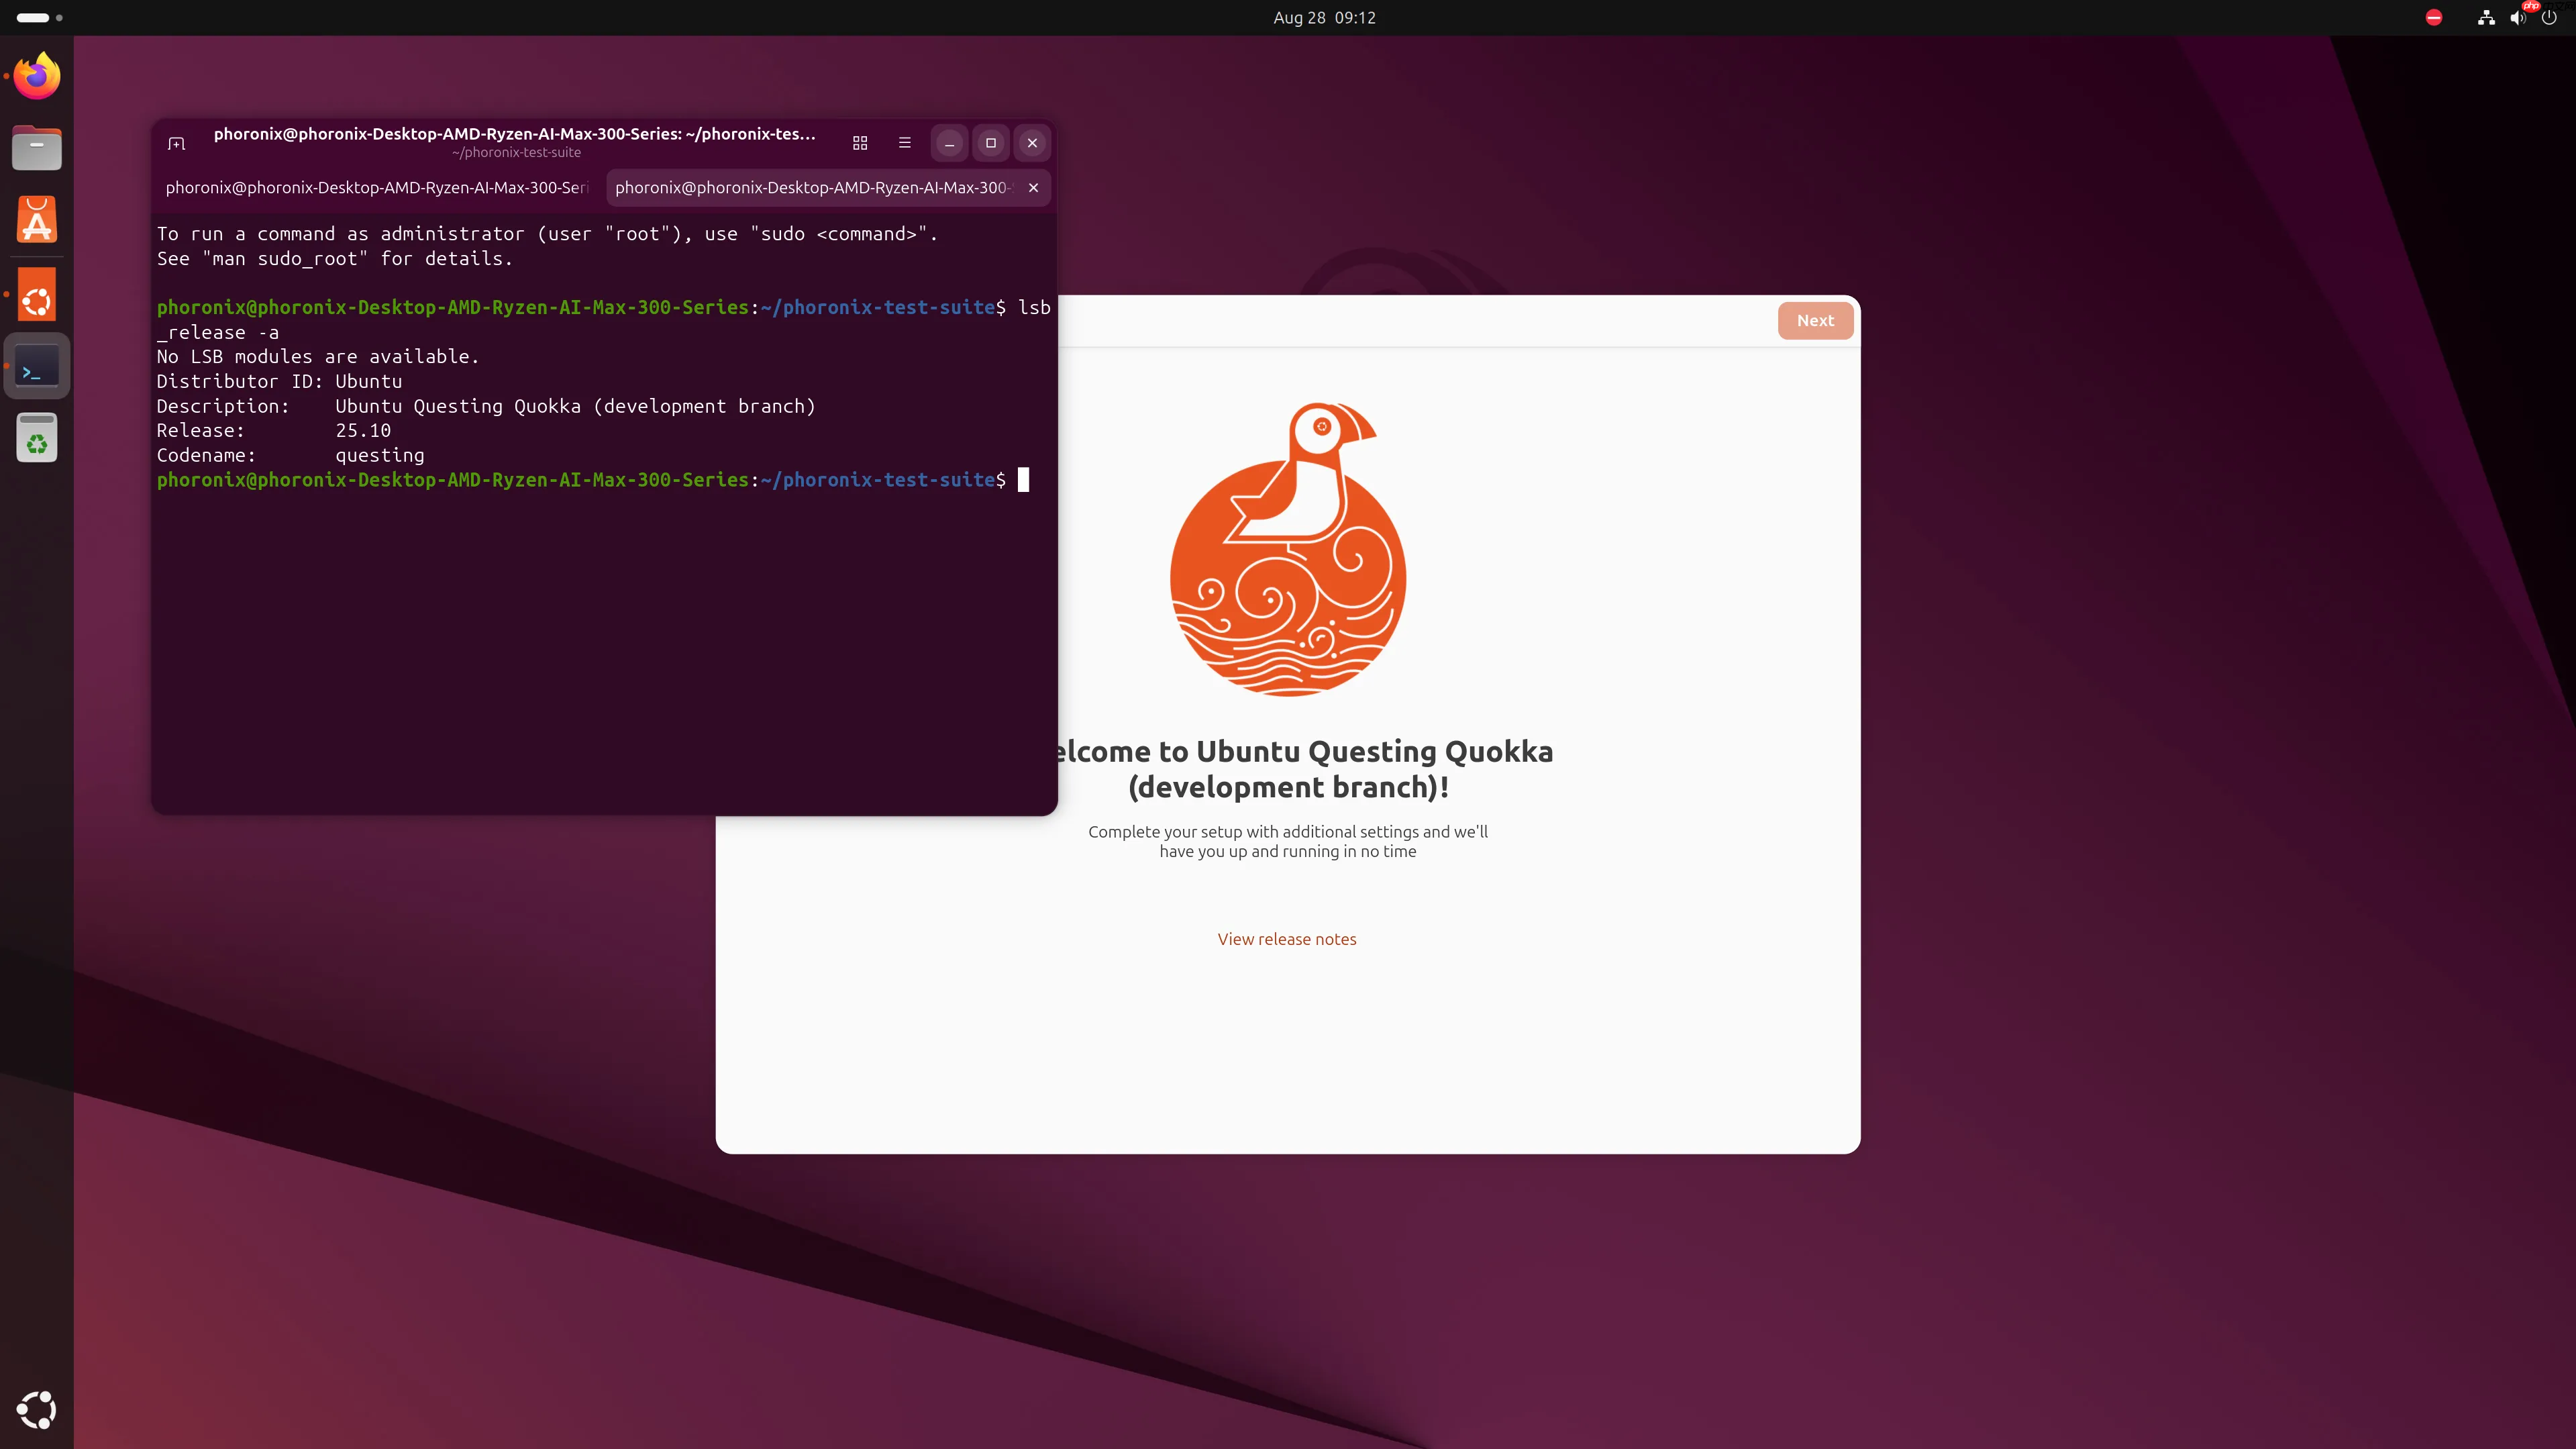Screen dimensions: 2576x1449
Task: Open Firefox from the dock
Action: click(x=36, y=75)
